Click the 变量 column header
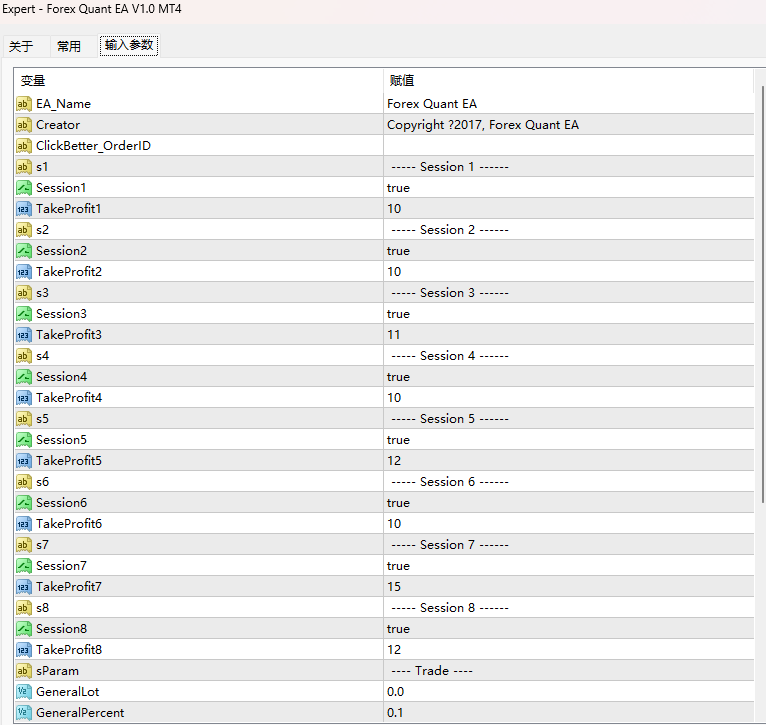The image size is (766, 725). (x=199, y=81)
